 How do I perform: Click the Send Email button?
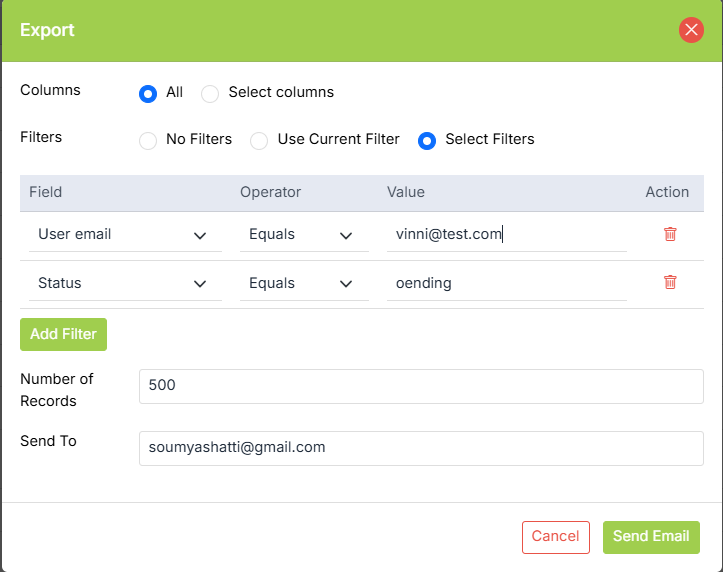651,537
